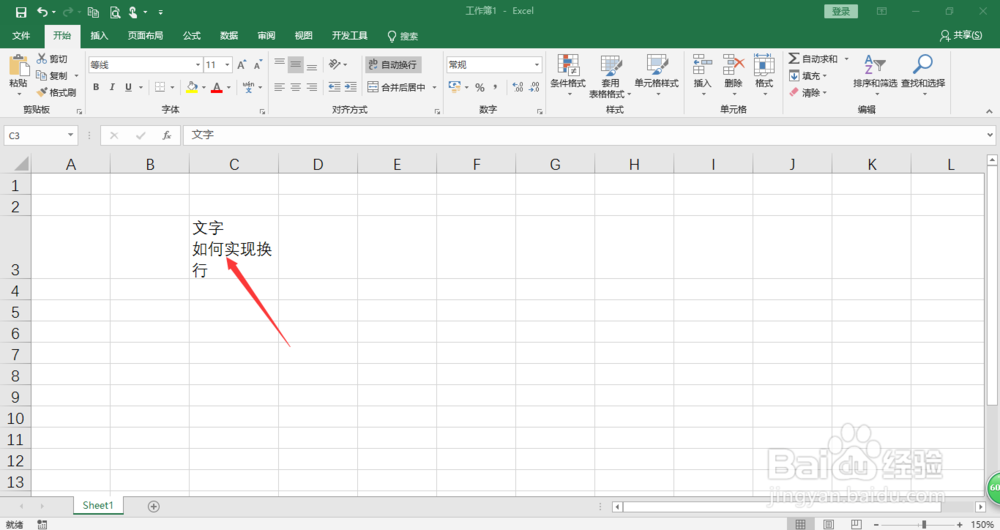This screenshot has height=530, width=1000.
Task: Click the Save icon in quick access toolbar
Action: [x=21, y=12]
